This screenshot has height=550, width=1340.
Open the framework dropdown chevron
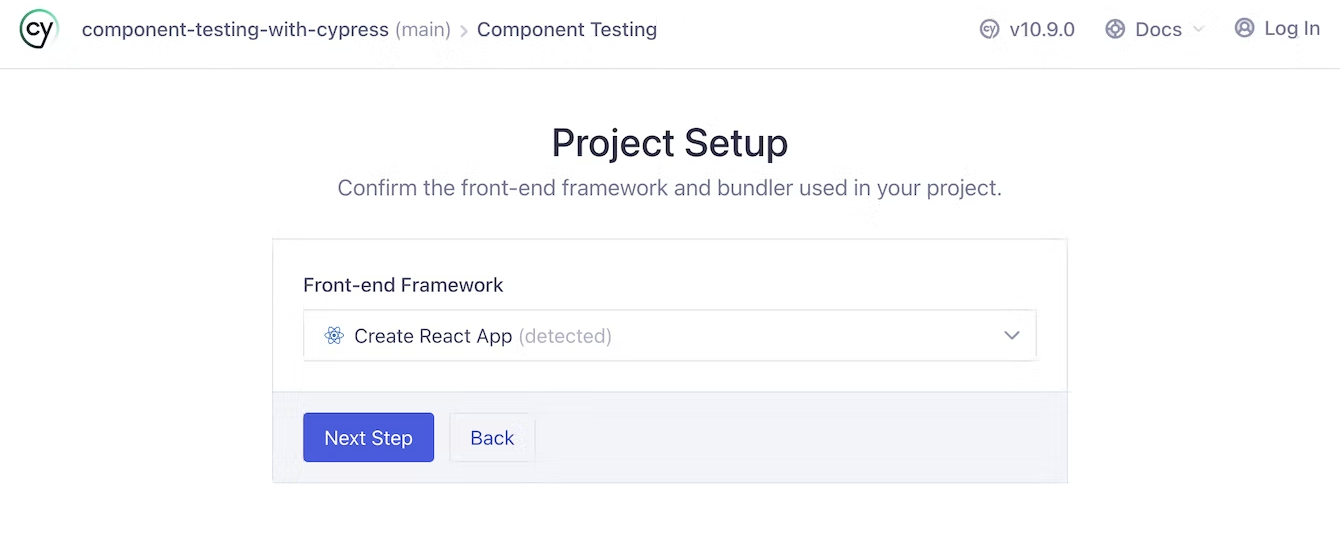pyautogui.click(x=1012, y=336)
